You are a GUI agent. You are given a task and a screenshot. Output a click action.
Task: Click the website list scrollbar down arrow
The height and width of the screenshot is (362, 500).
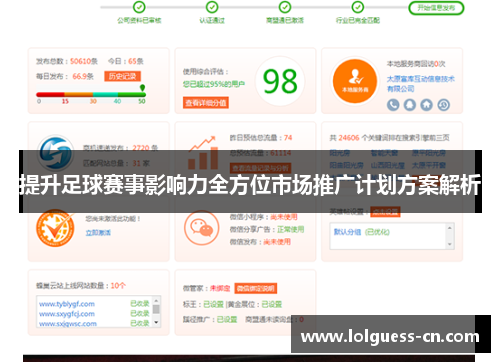pos(156,323)
